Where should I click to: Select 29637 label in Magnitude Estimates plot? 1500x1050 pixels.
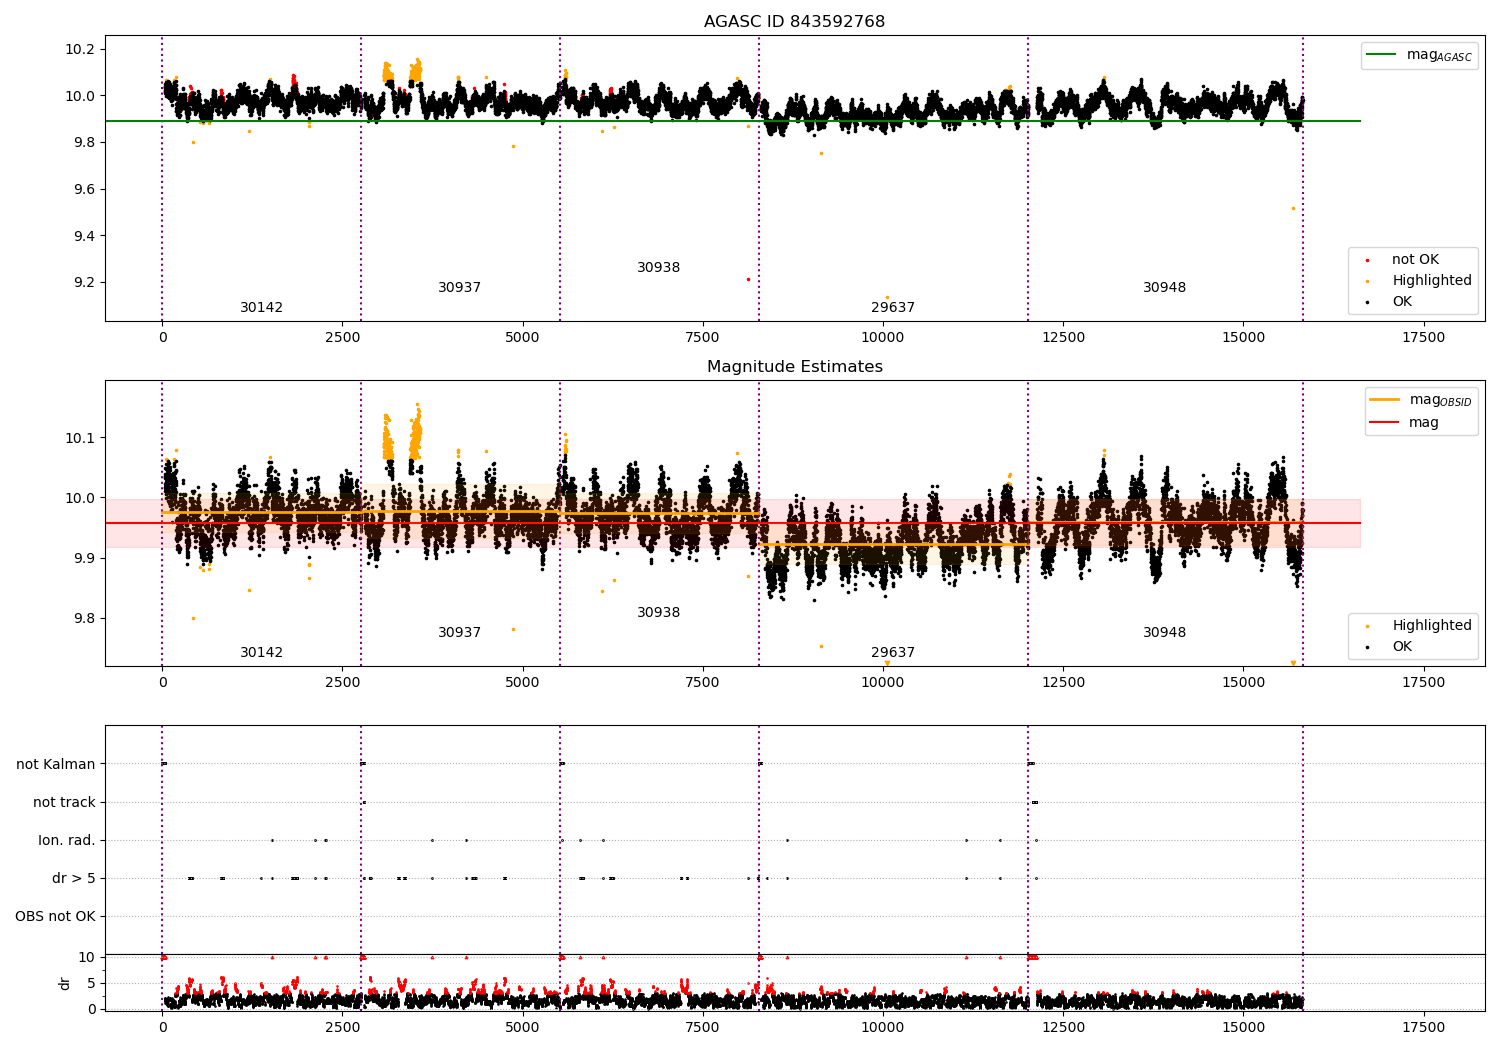click(x=893, y=652)
